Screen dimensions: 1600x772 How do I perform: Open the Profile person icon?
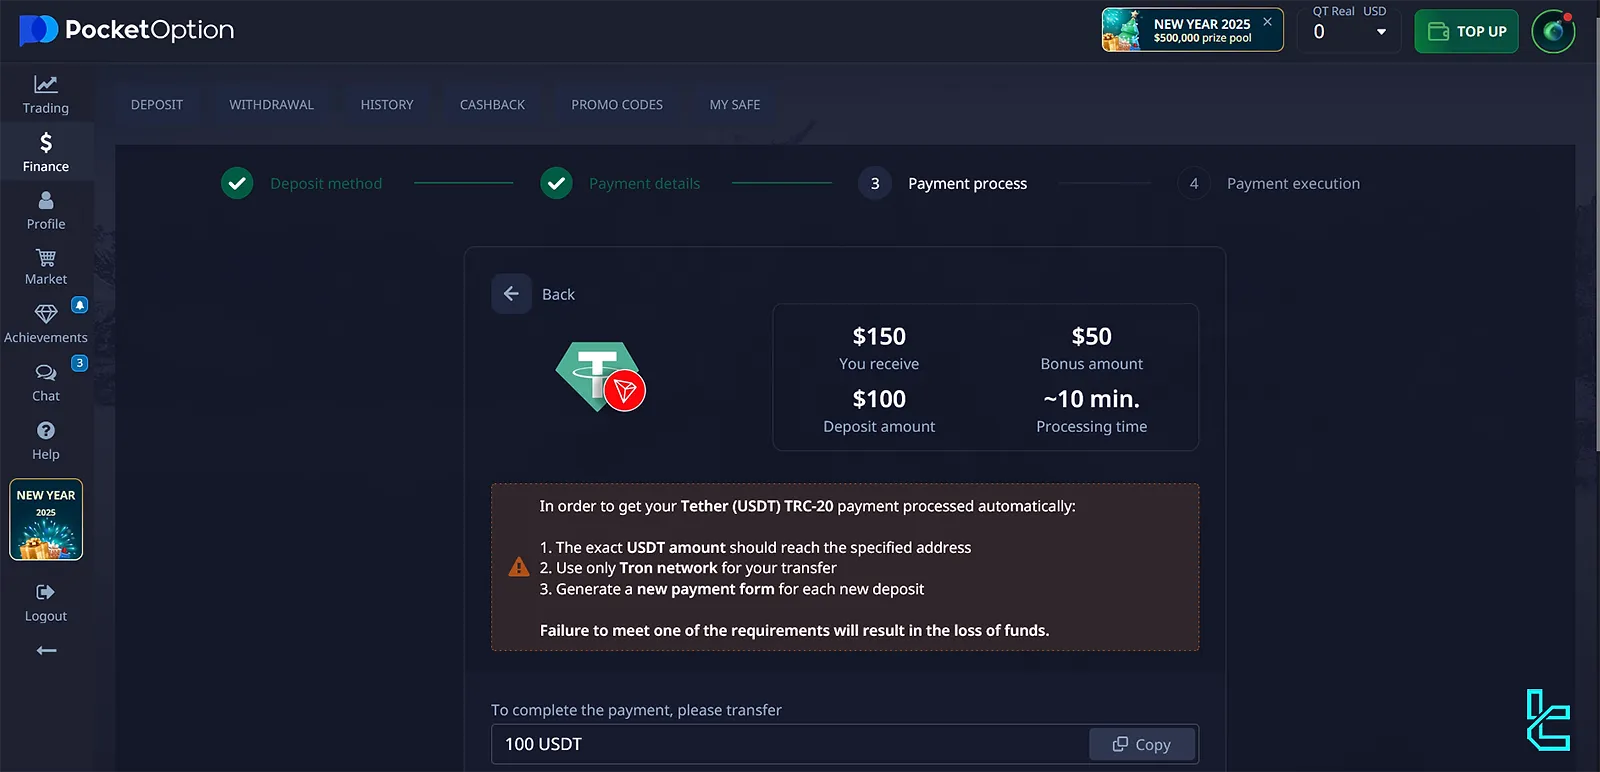[x=46, y=201]
